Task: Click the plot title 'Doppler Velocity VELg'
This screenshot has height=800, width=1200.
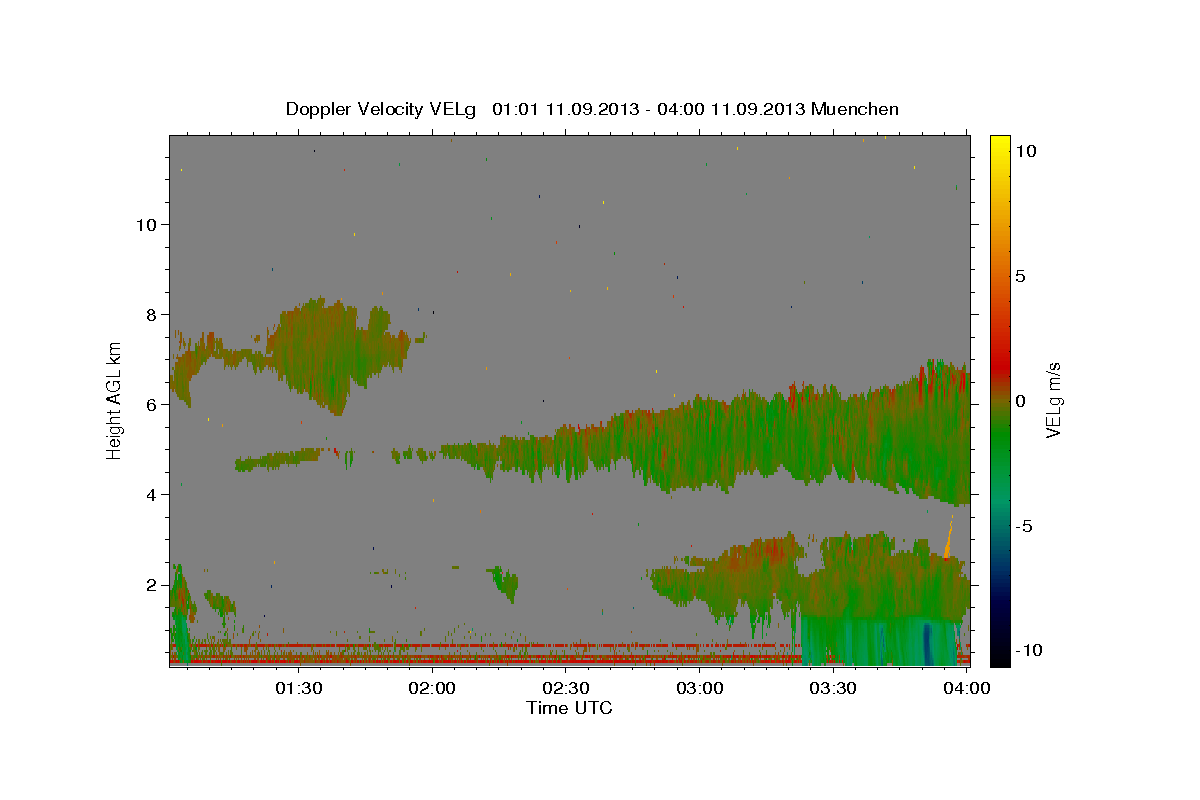Action: pyautogui.click(x=382, y=109)
